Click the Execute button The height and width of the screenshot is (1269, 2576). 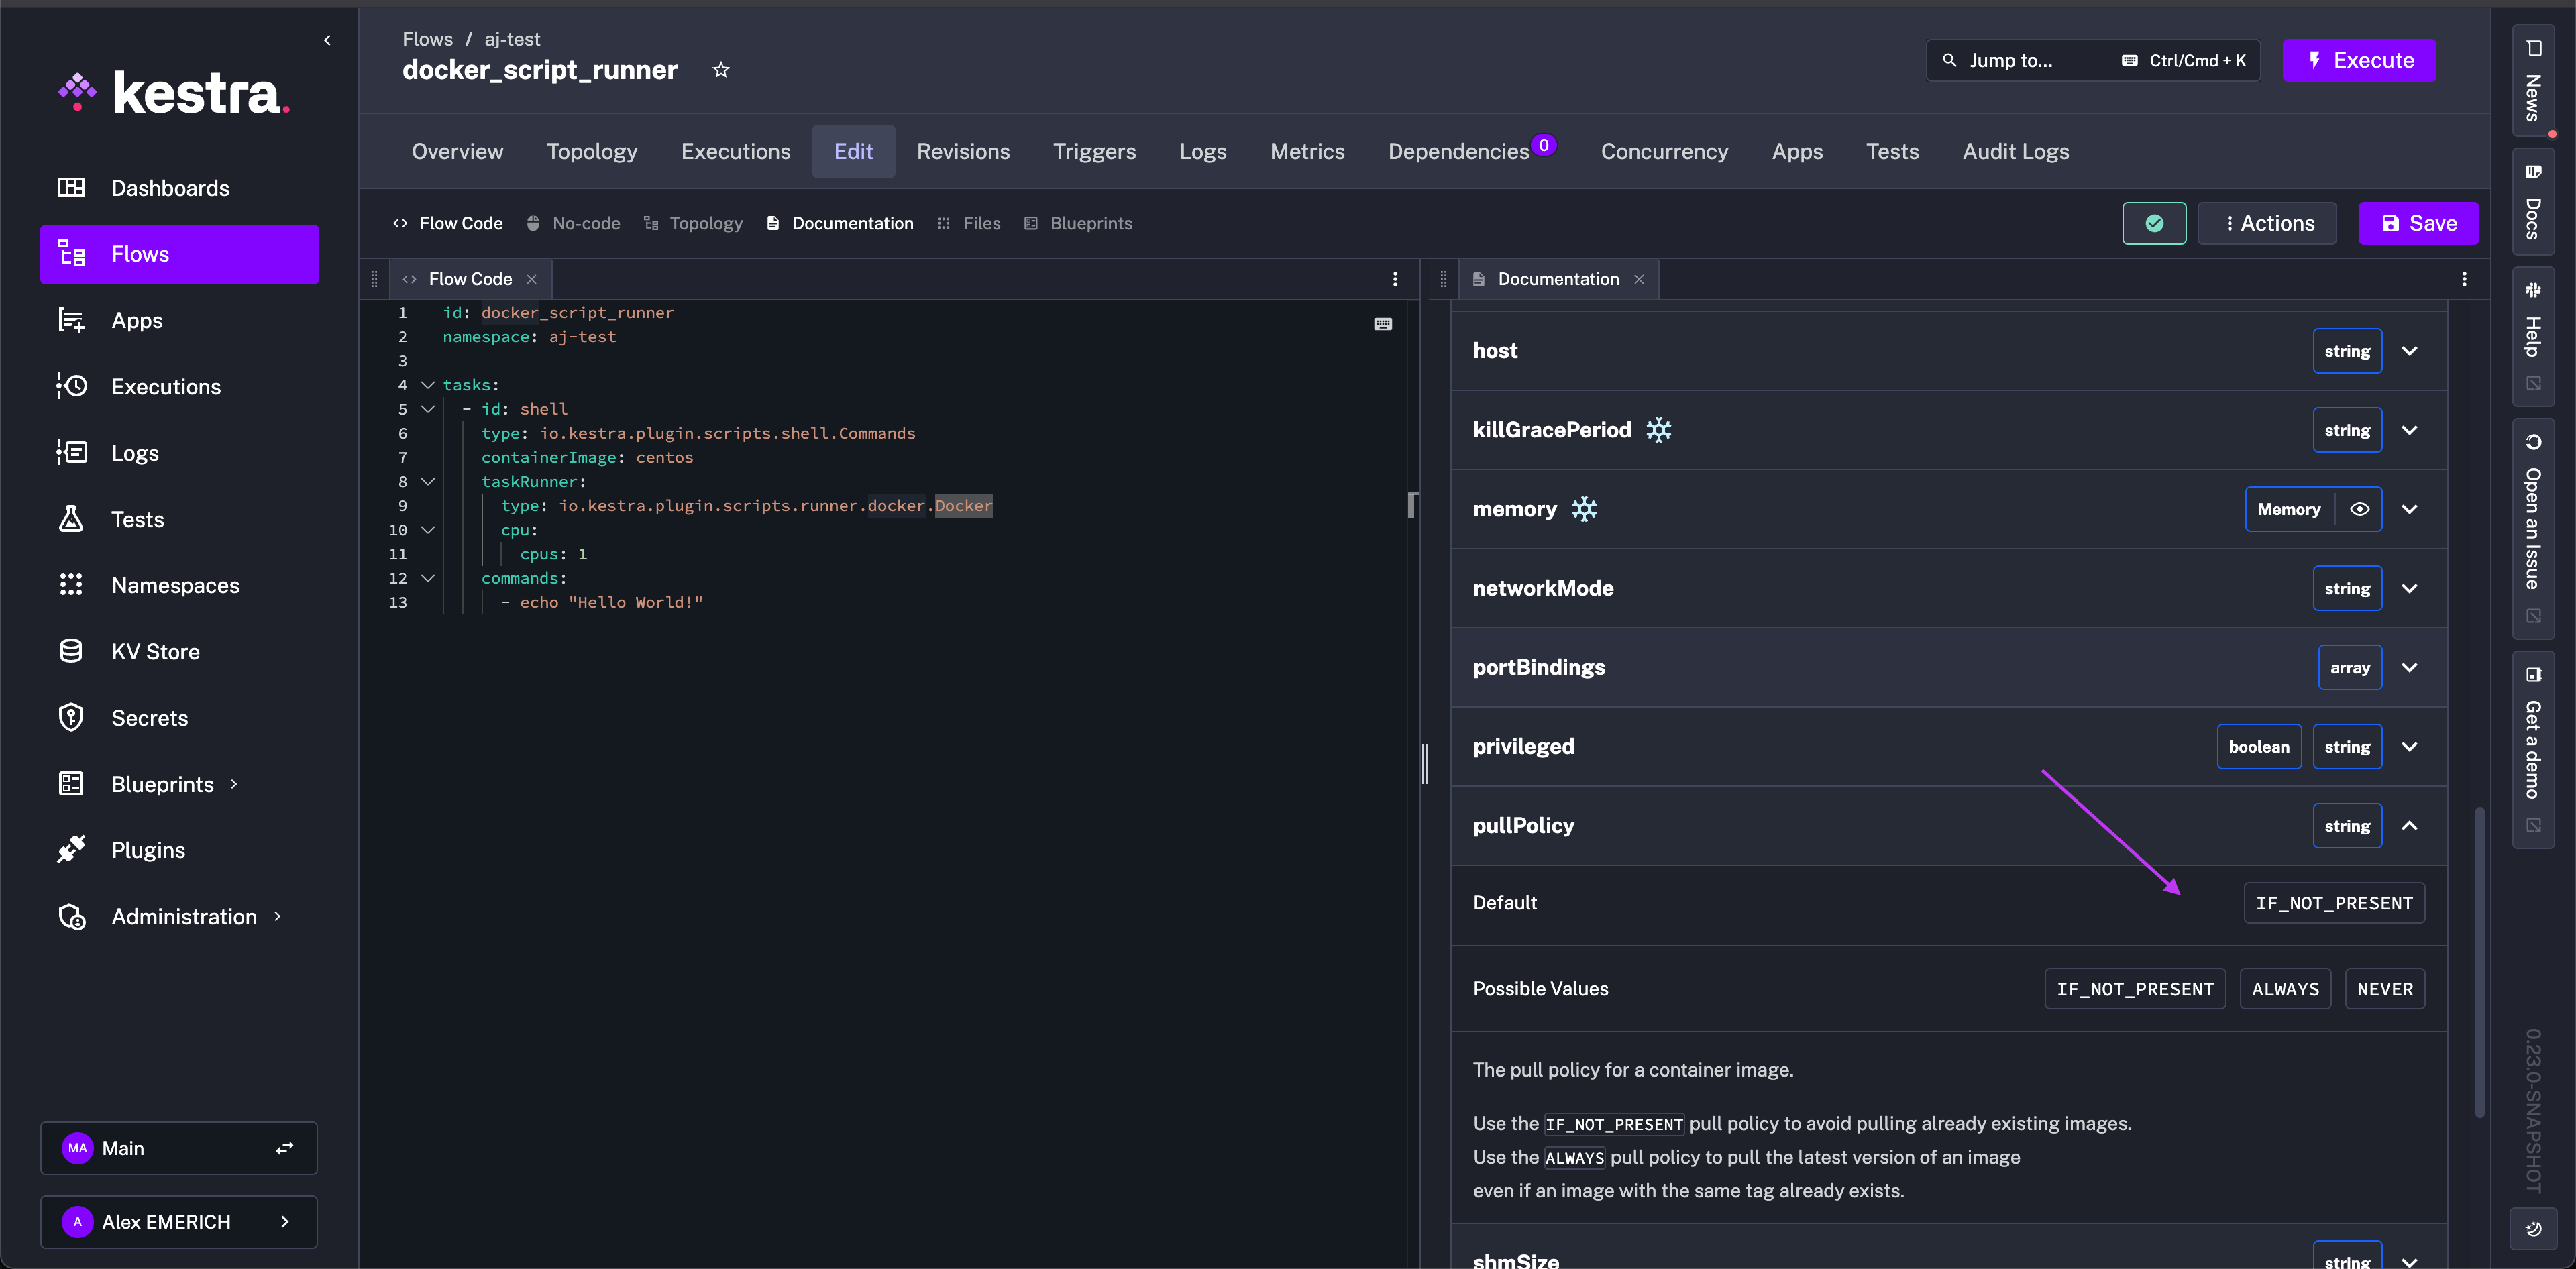[x=2359, y=60]
